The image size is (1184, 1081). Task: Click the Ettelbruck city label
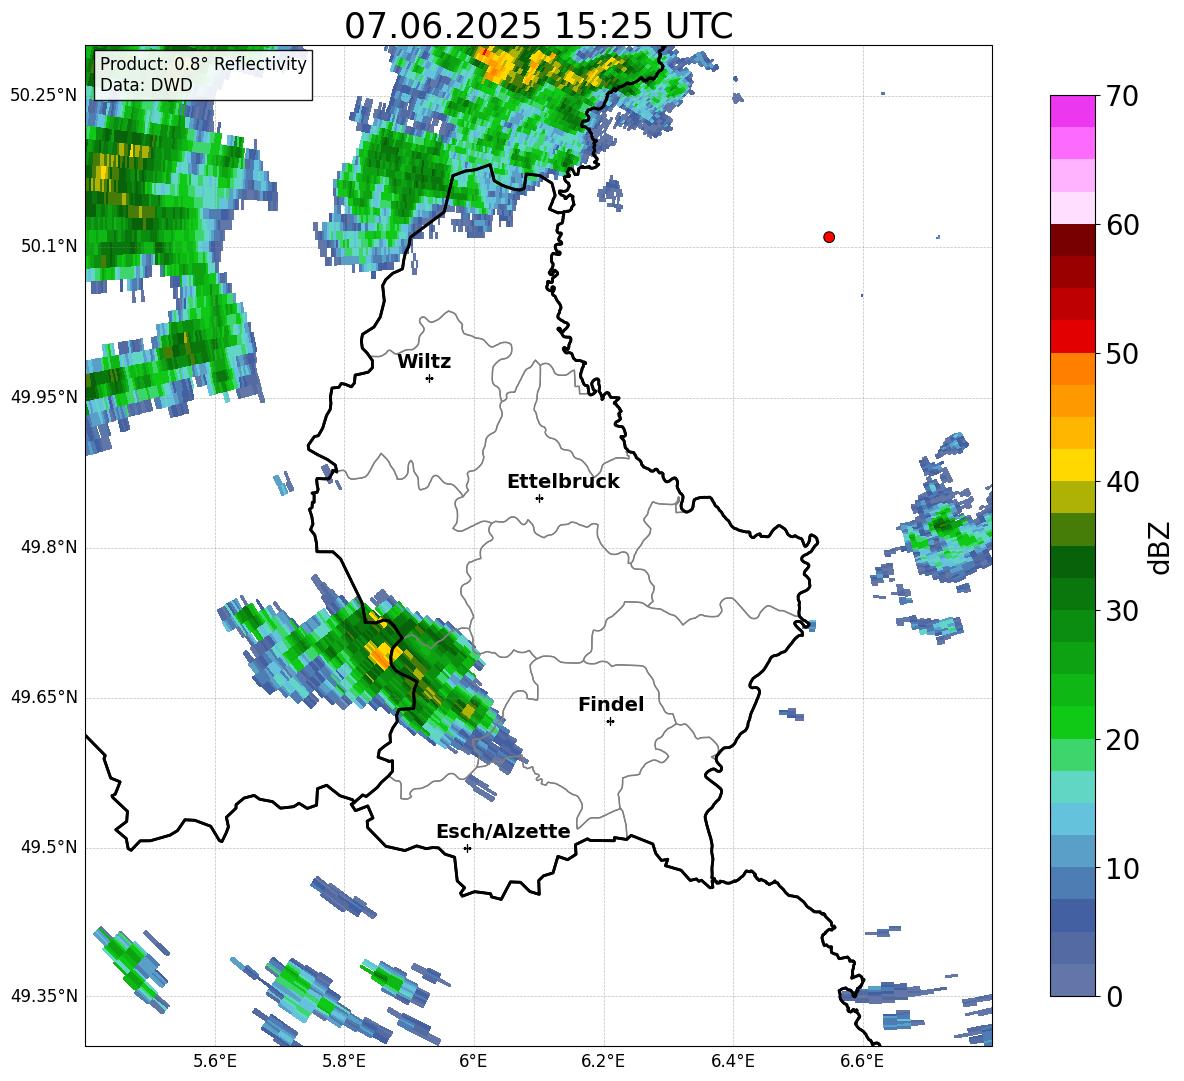(x=563, y=482)
